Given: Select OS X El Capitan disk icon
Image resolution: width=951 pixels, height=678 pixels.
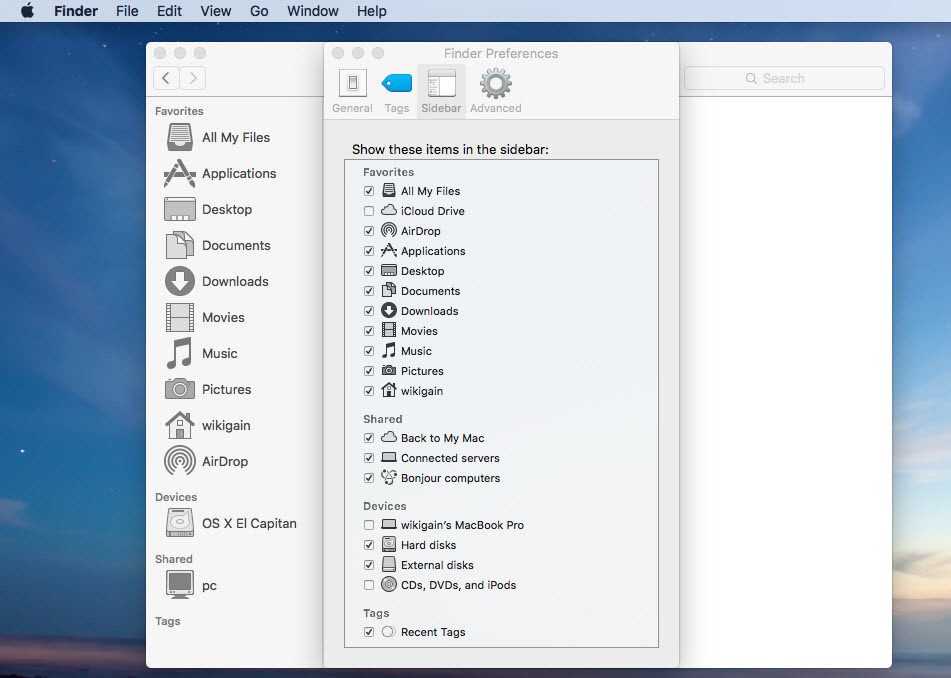Looking at the screenshot, I should tap(180, 523).
